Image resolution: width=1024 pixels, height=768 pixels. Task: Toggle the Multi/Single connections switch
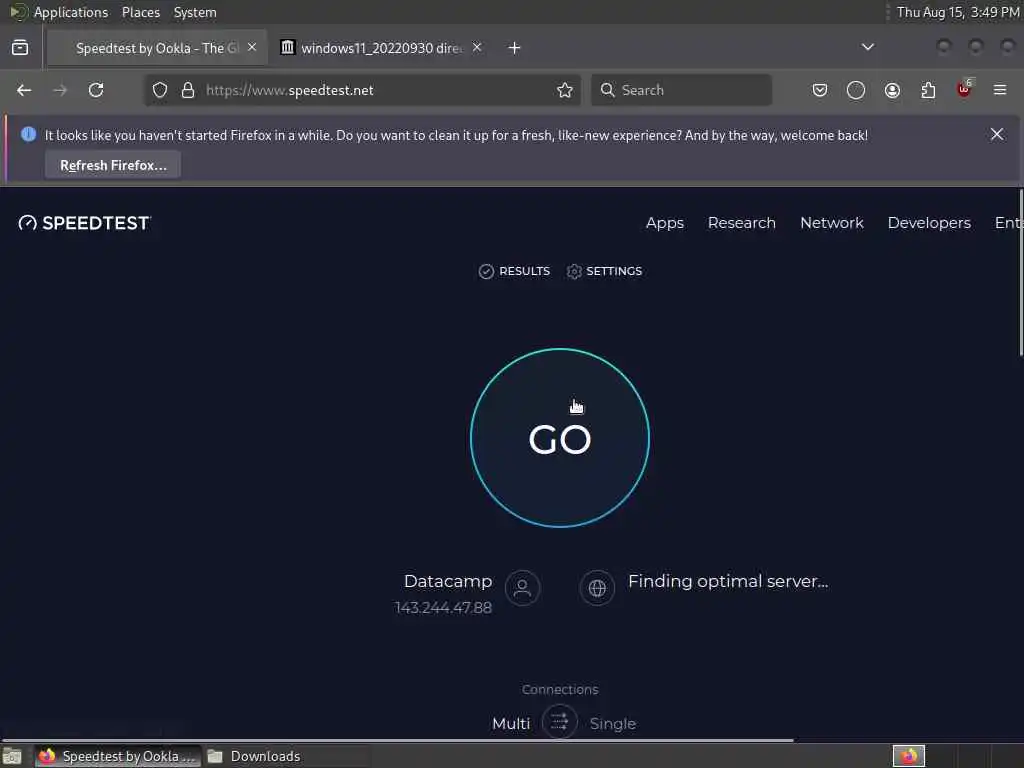click(x=560, y=722)
